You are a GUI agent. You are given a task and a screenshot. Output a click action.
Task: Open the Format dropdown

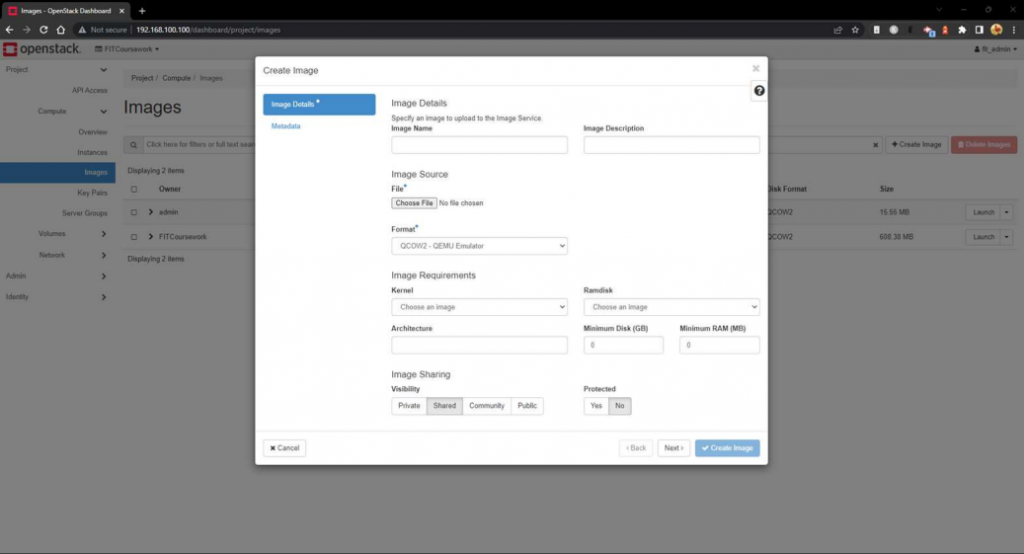(x=479, y=246)
